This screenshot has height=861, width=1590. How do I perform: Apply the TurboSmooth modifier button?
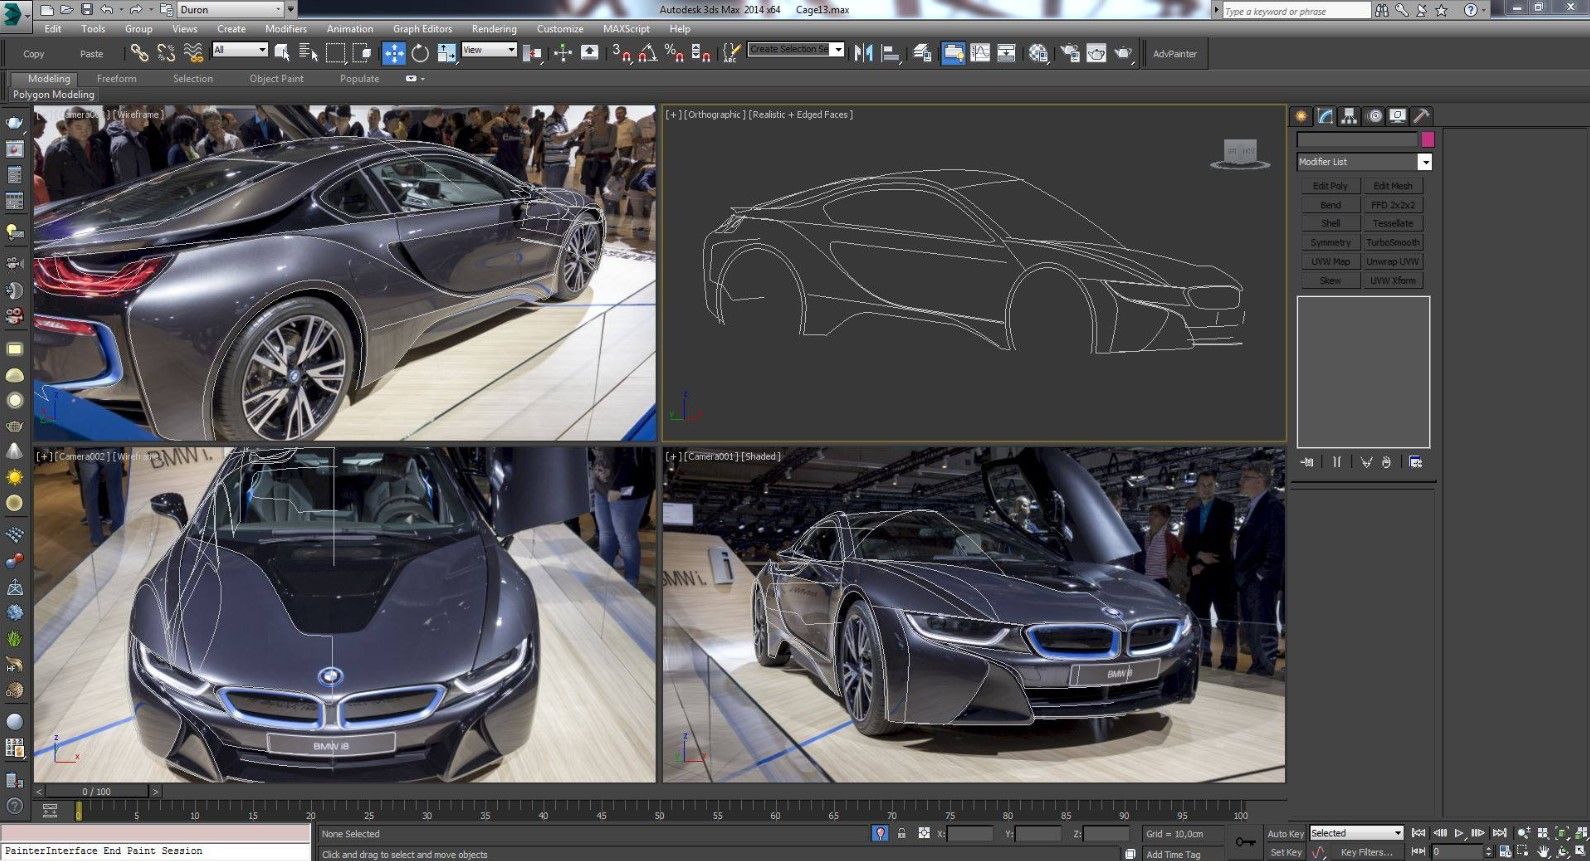pos(1392,243)
